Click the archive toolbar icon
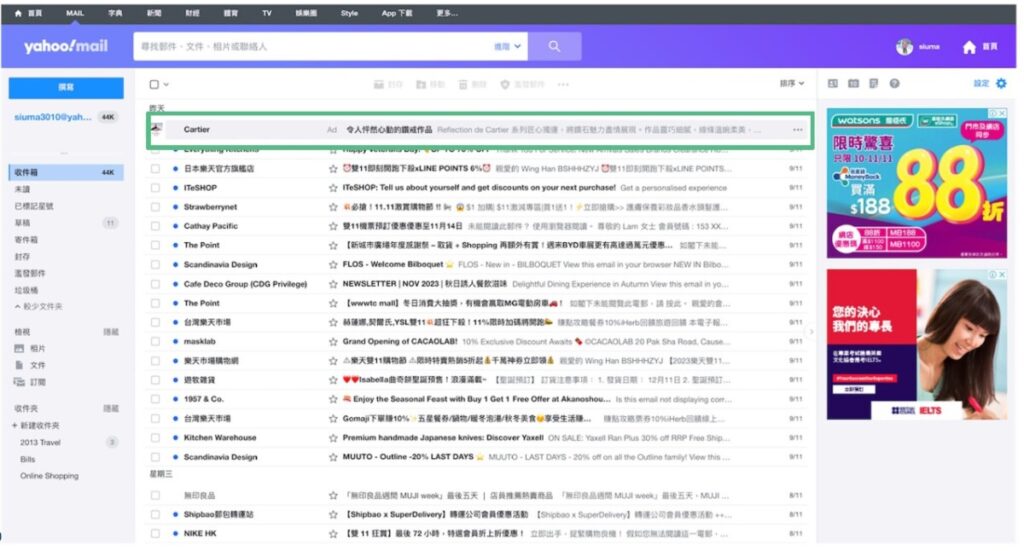1024x551 pixels. point(378,84)
